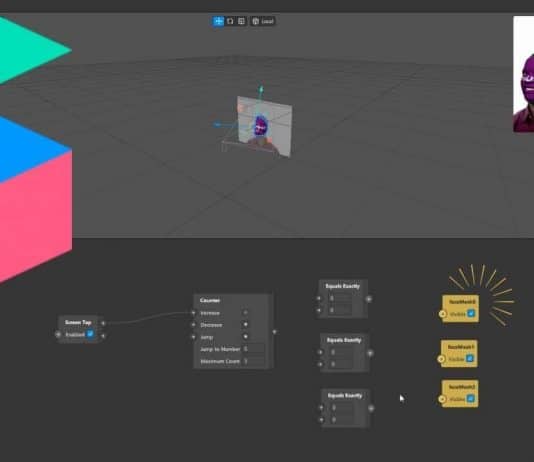This screenshot has height=462, width=534.
Task: Click the Screen Tap lower output port
Action: (x=103, y=336)
